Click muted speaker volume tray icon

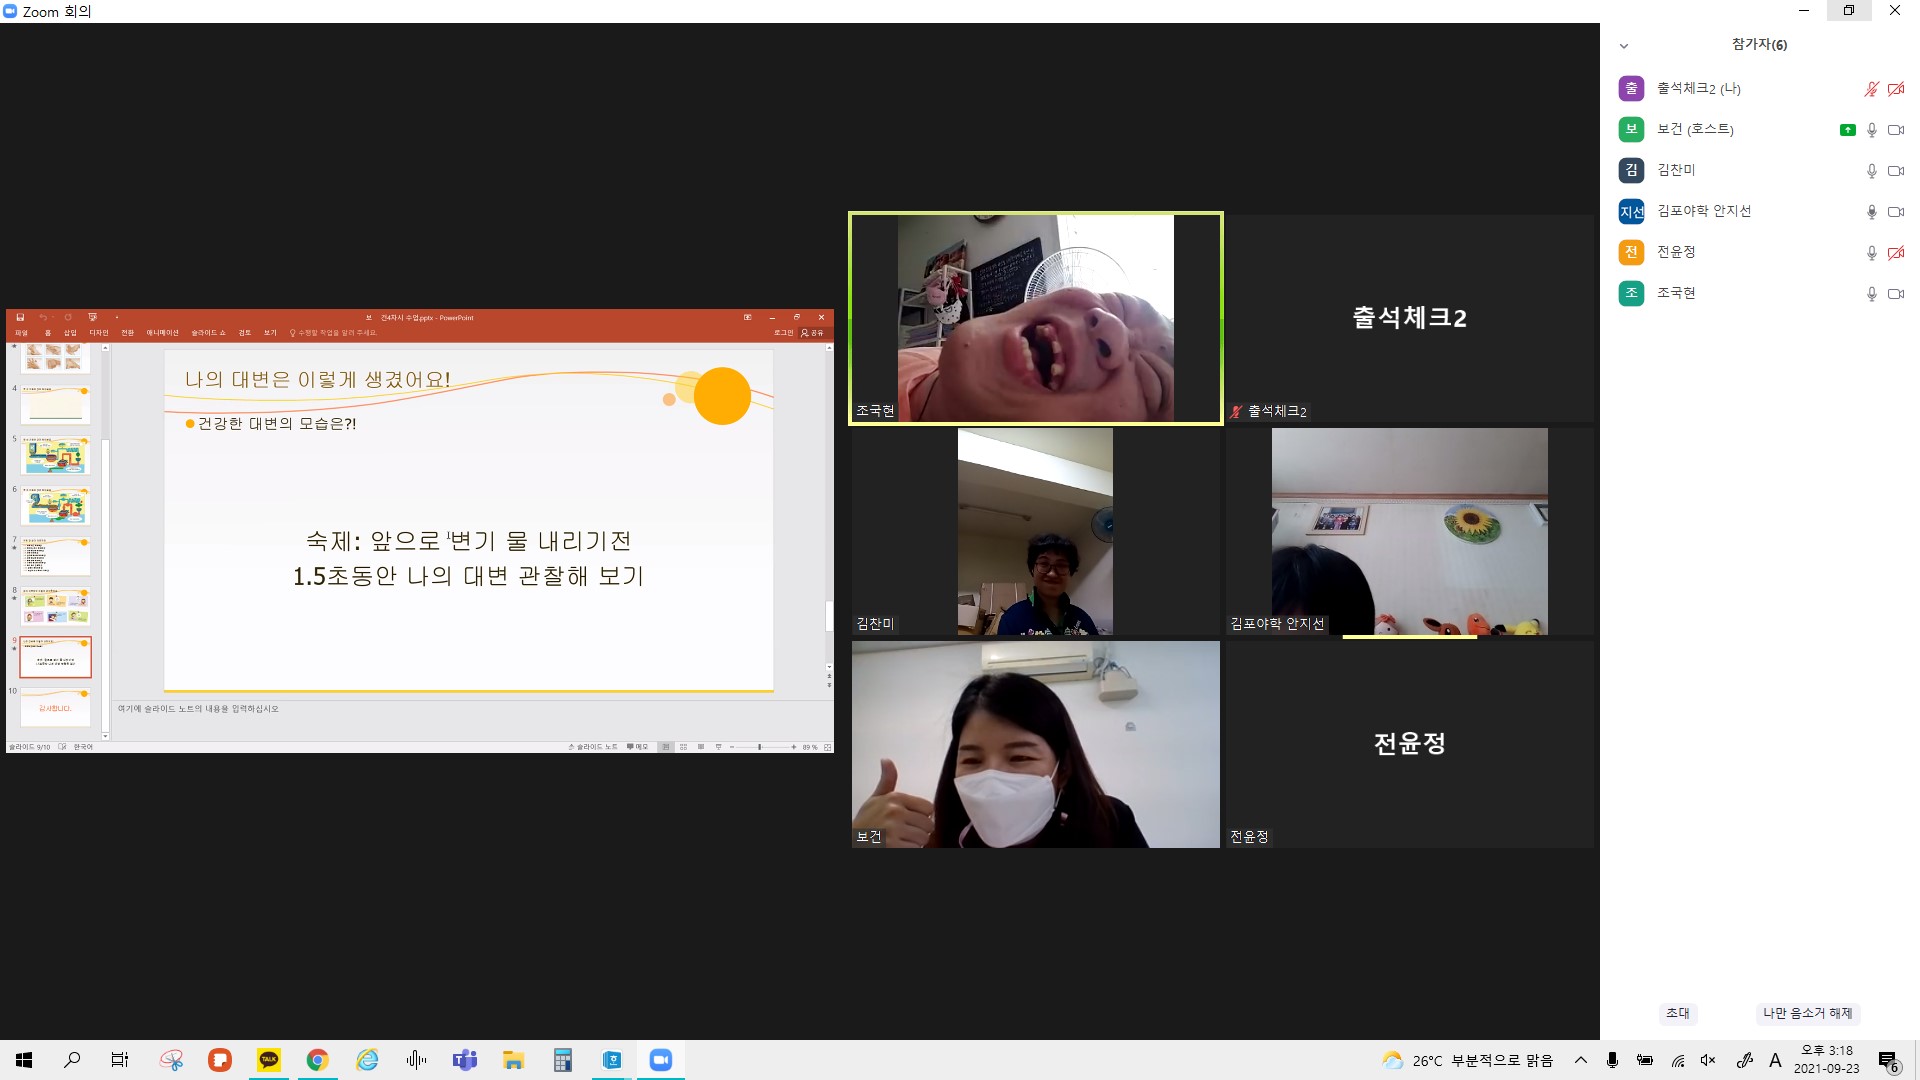point(1708,1060)
